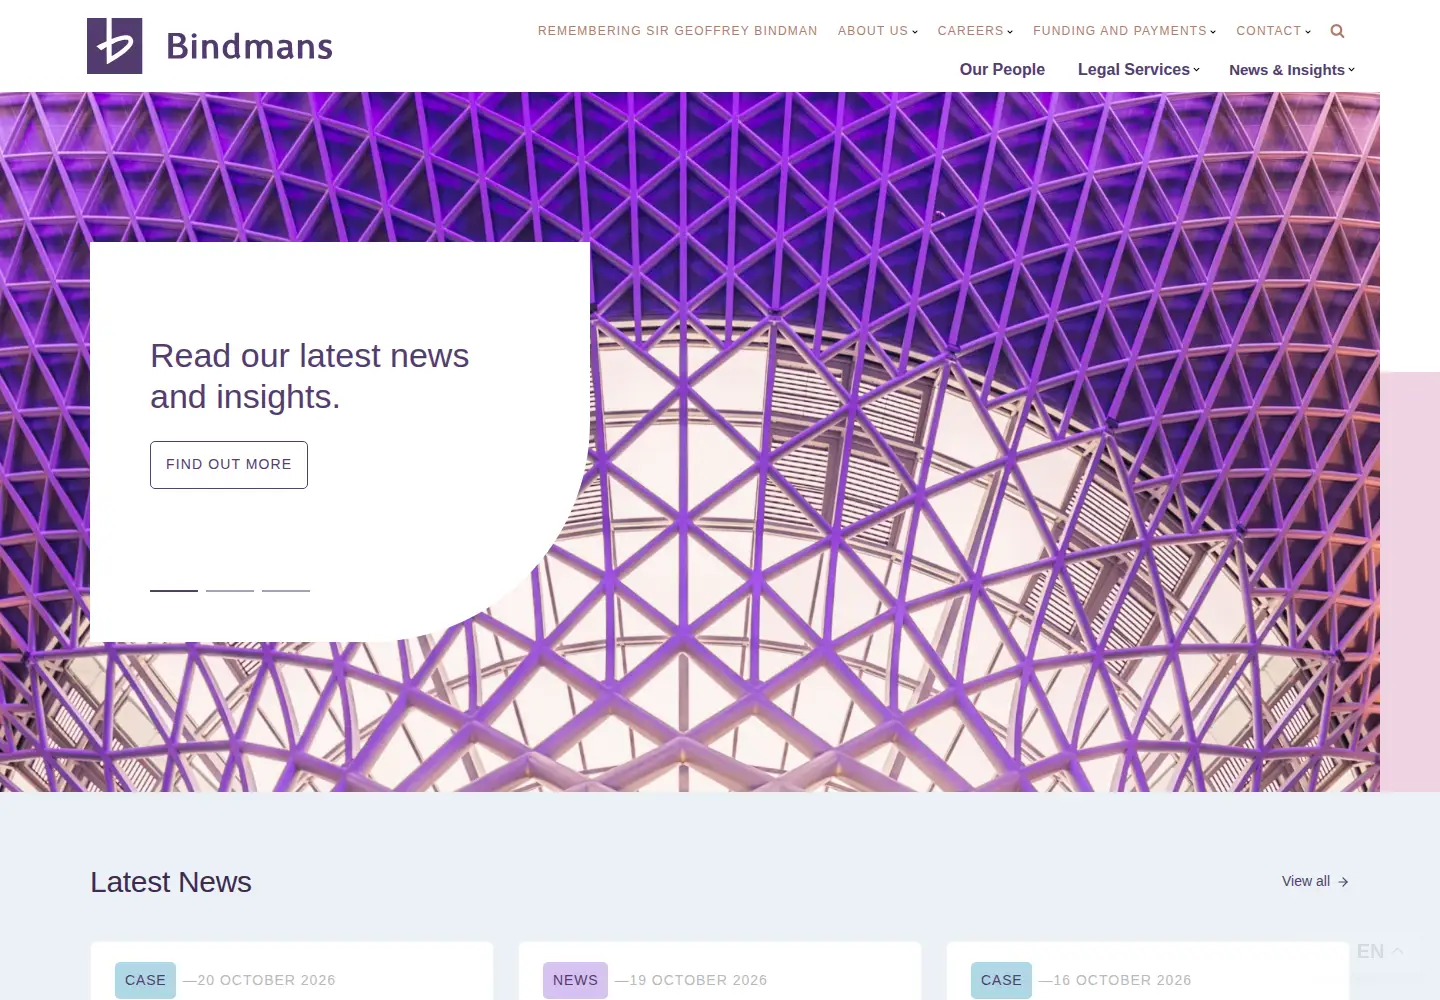1440x1000 pixels.
Task: Open Remembering Sir Geoffrey Bindman link
Action: pyautogui.click(x=677, y=31)
